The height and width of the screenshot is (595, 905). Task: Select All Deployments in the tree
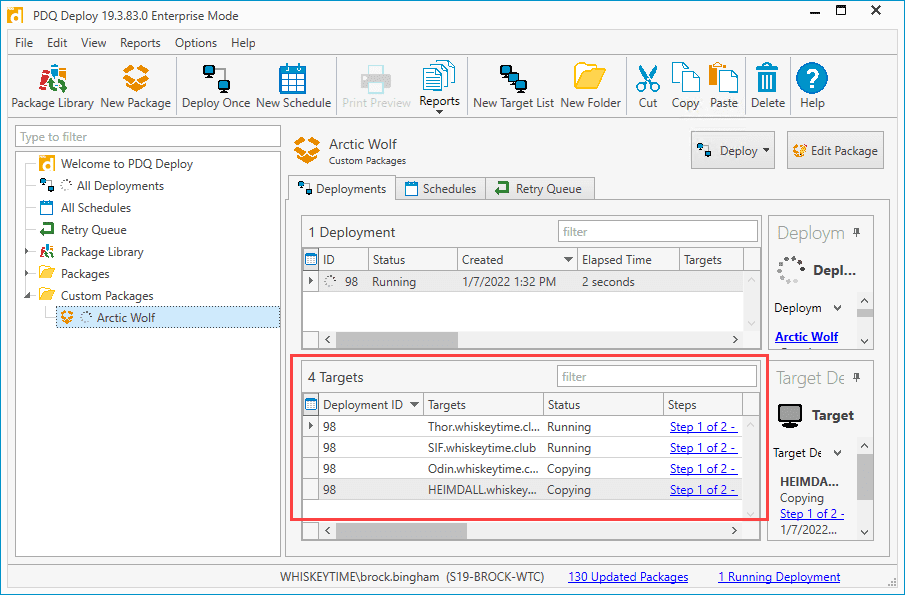120,186
